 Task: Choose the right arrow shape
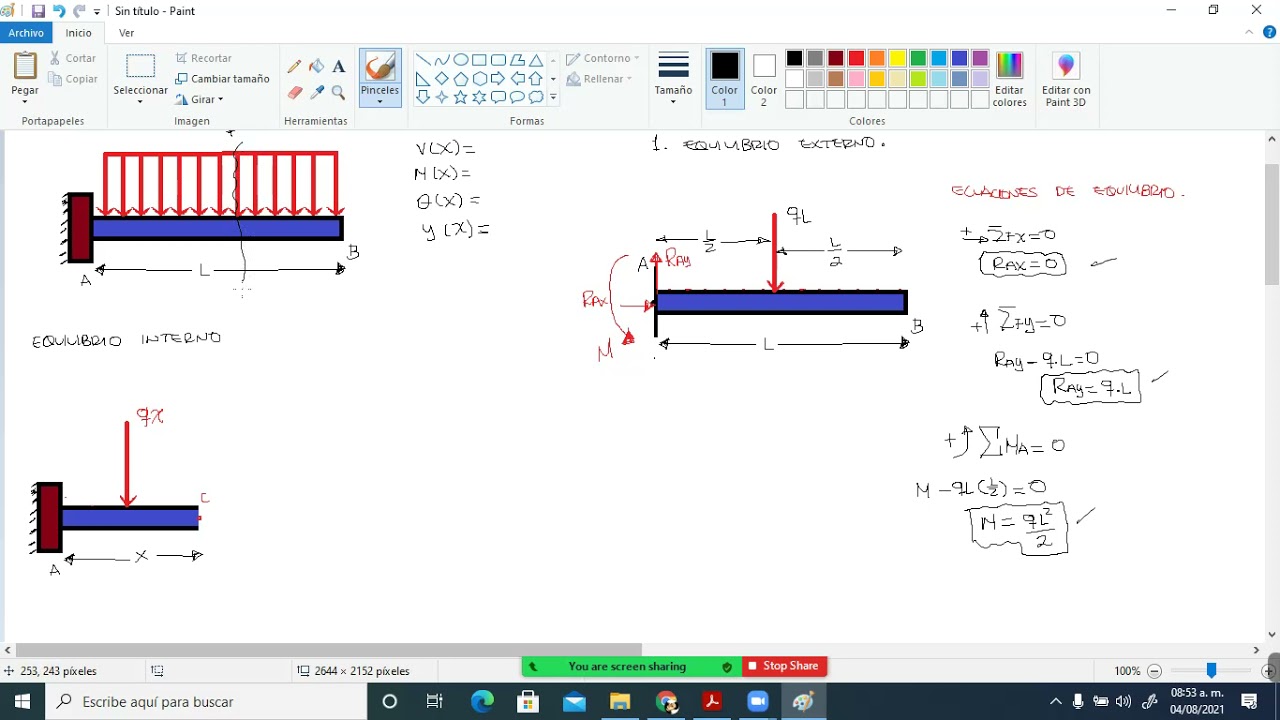498,79
